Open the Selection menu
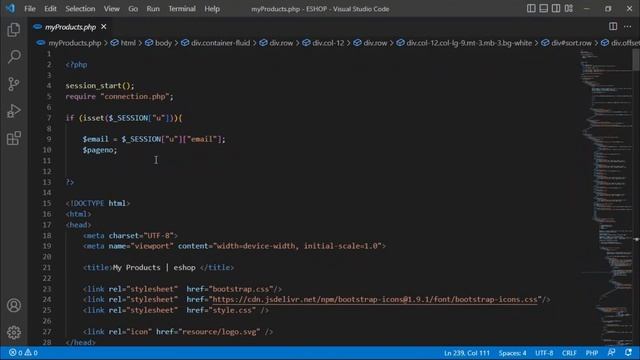Viewport: 640px width, 360px height. coord(80,9)
